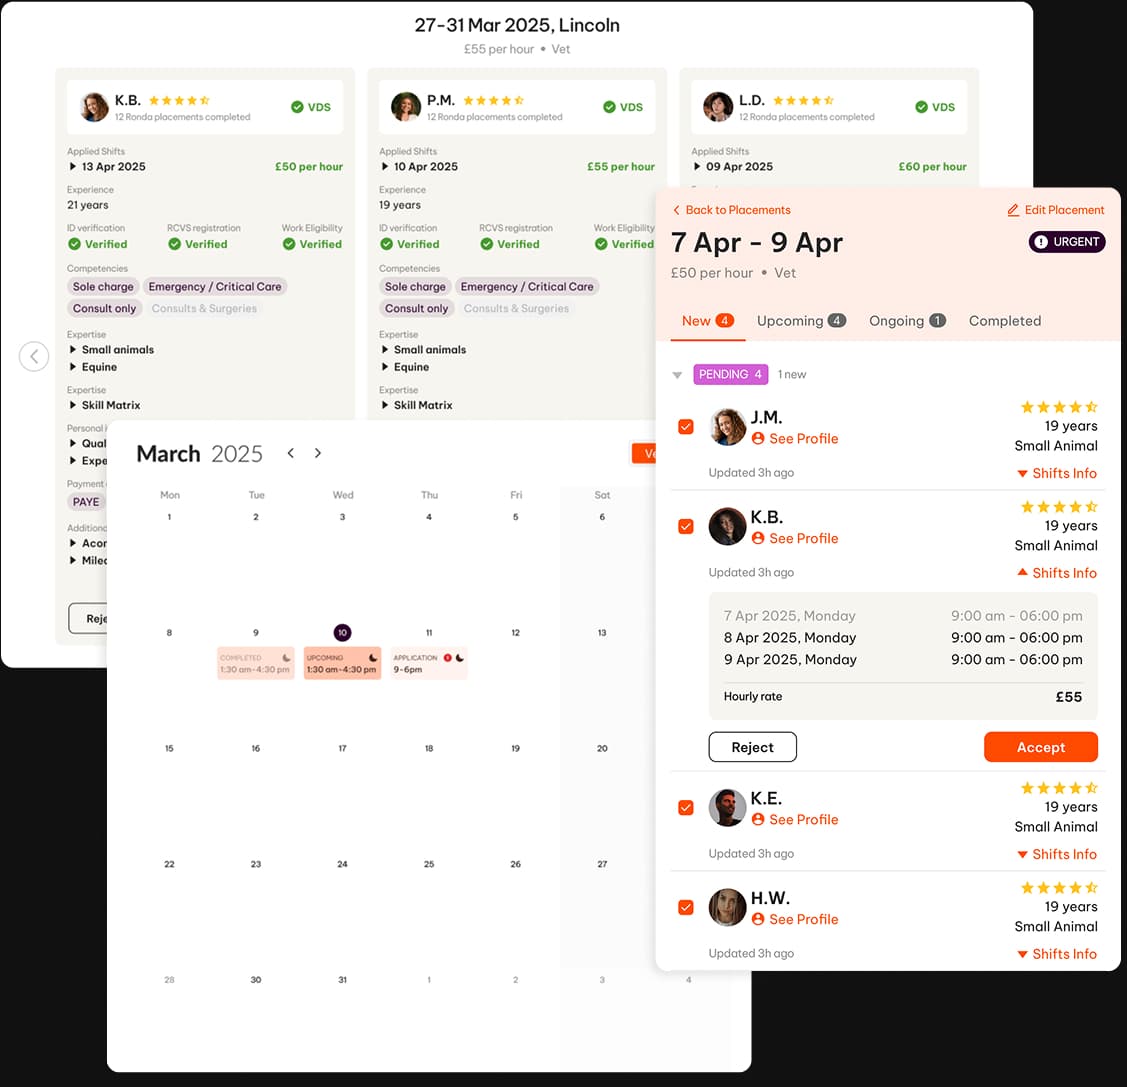Click the left carousel arrow beside applicant cards

pos(34,355)
